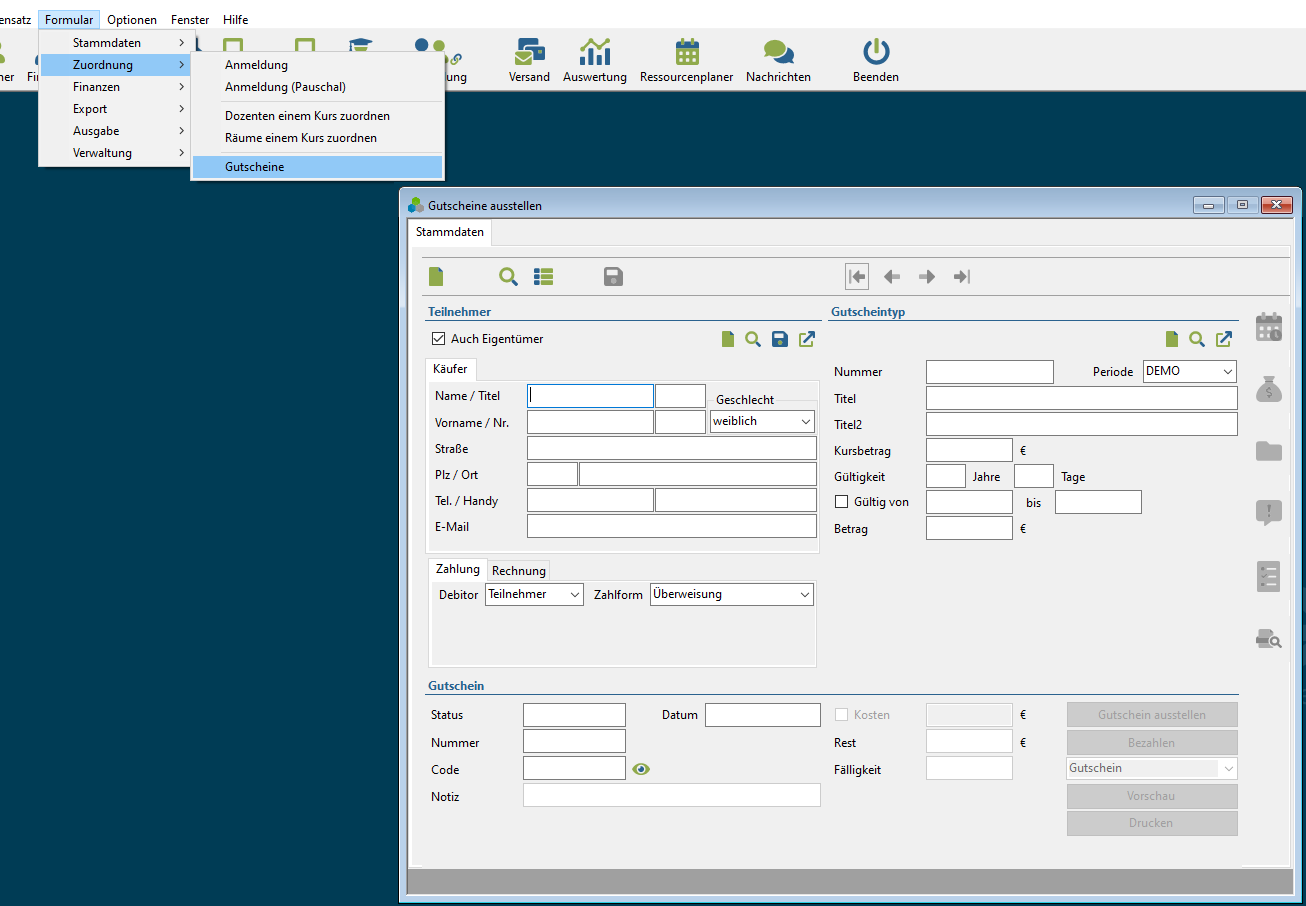
Task: Click the folder icon in right sidebar
Action: 1269,451
